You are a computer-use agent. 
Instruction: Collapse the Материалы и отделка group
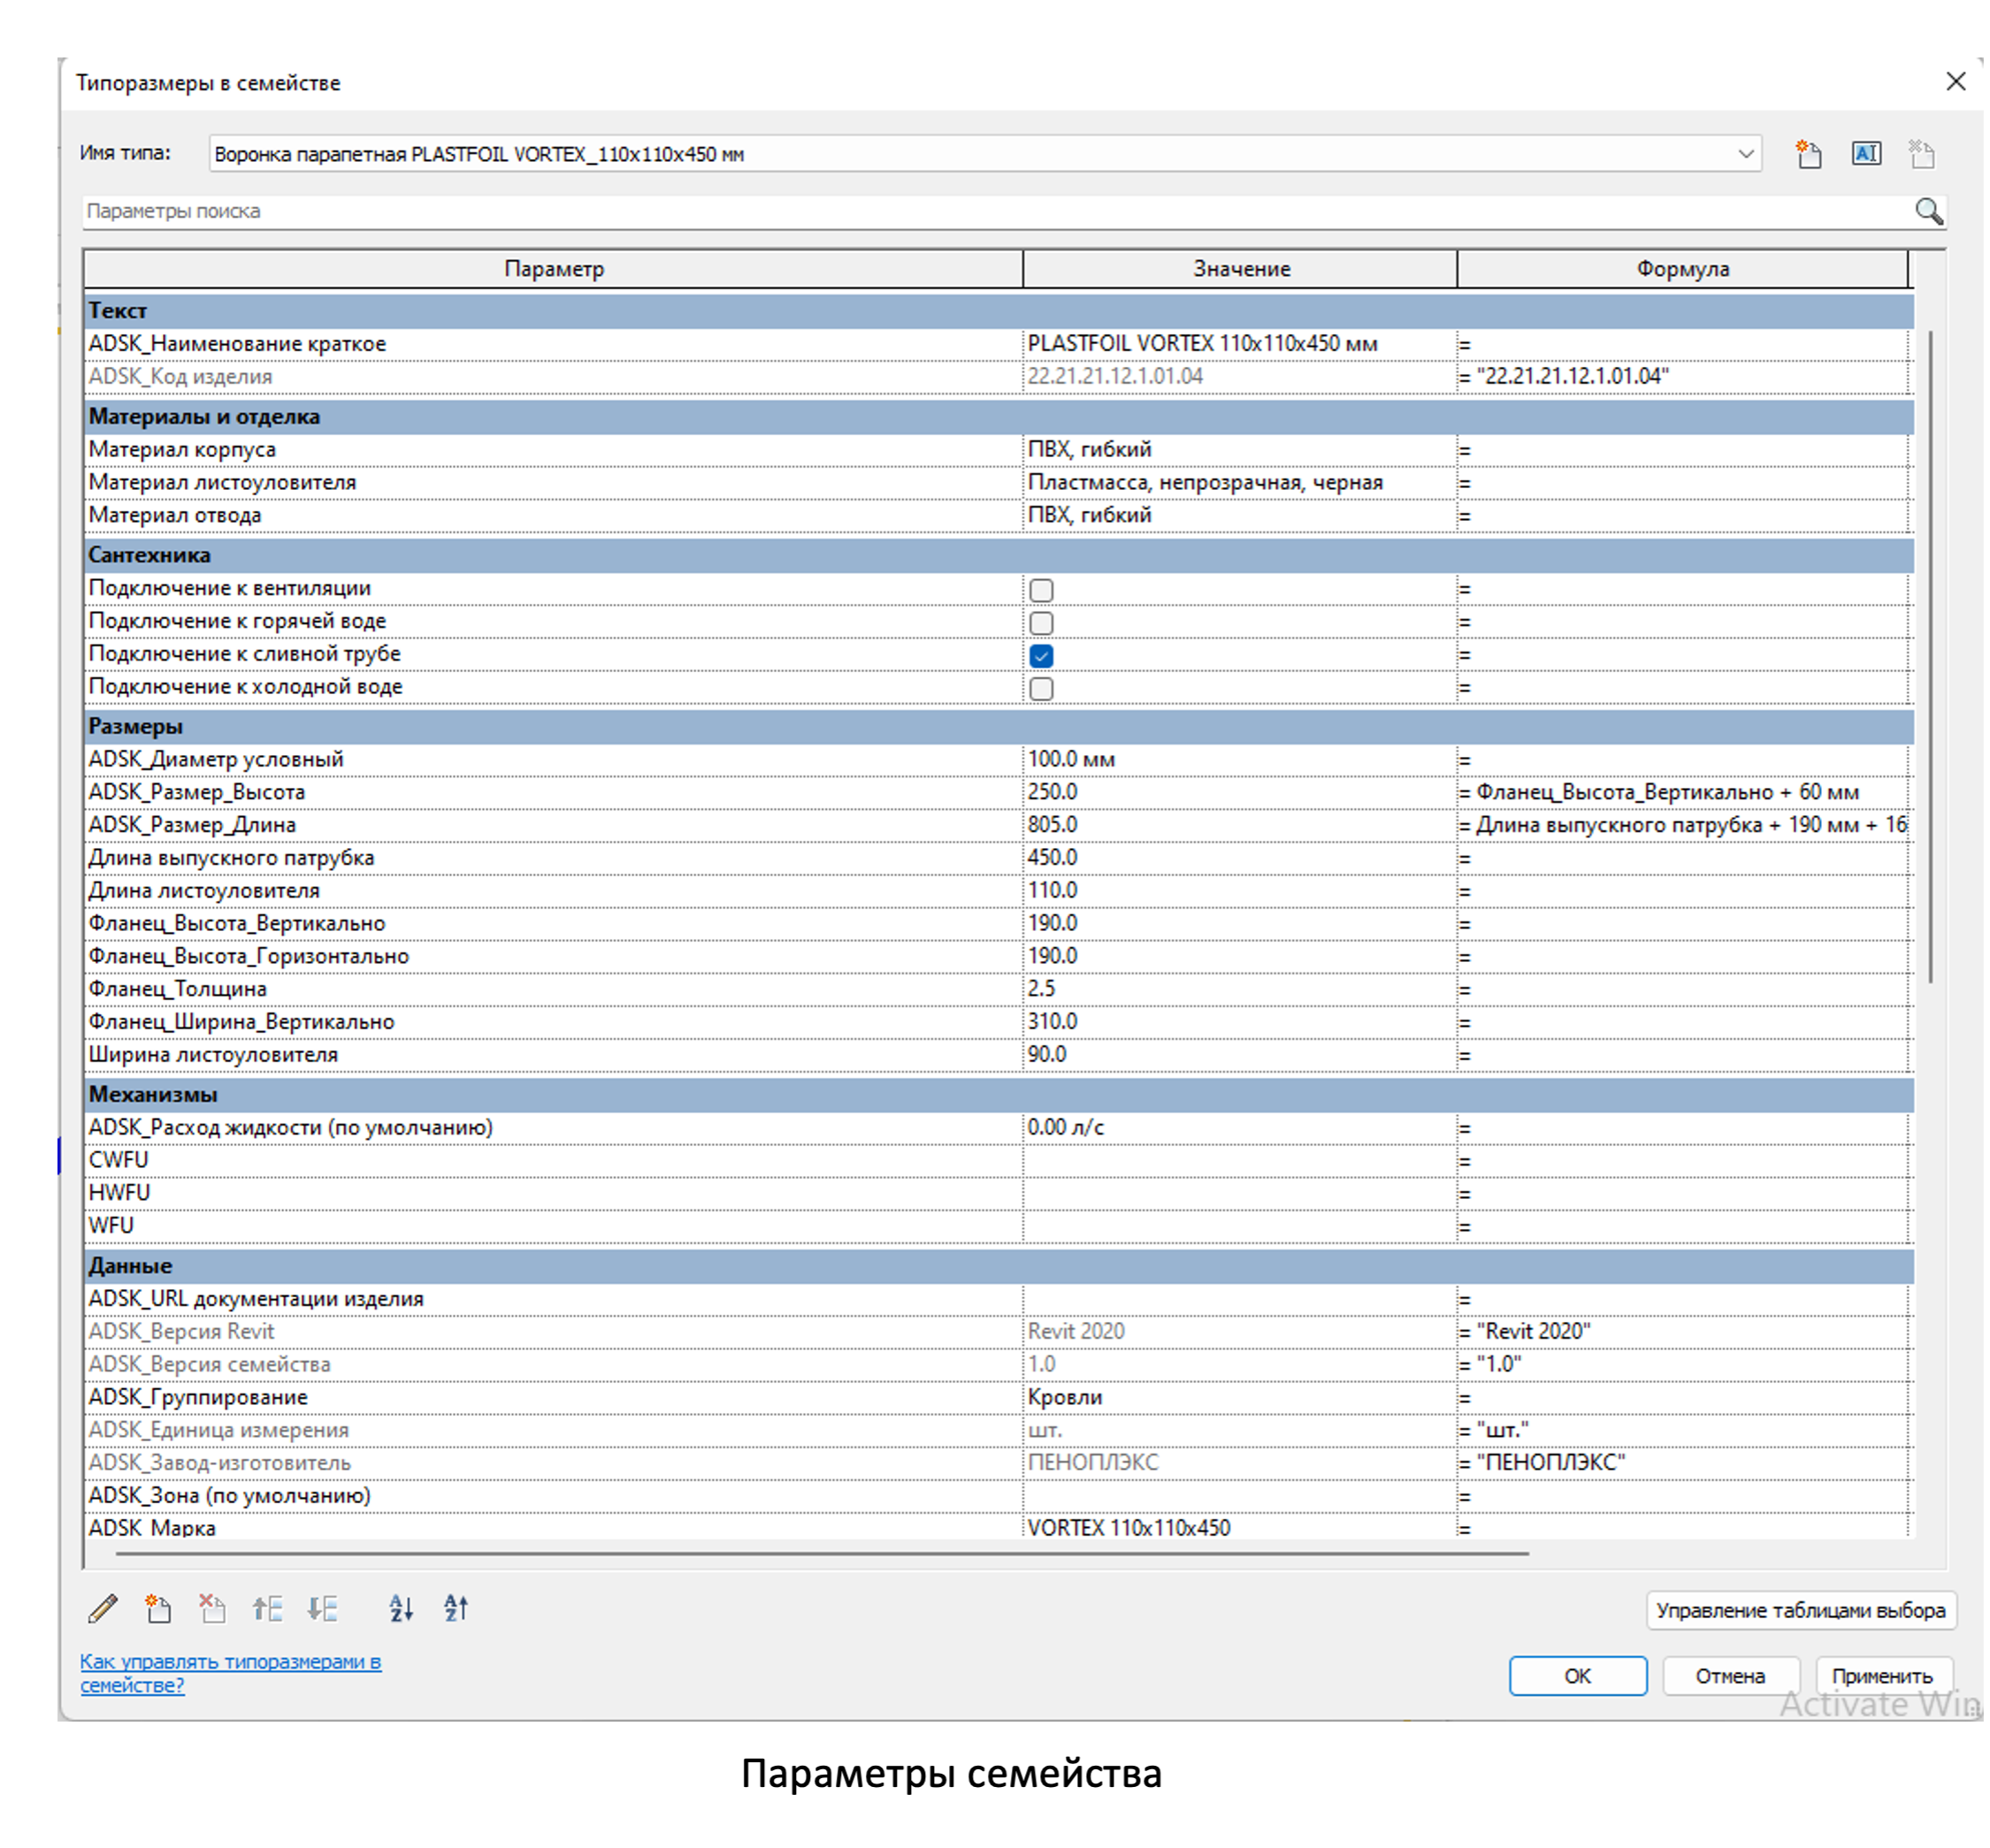click(999, 417)
